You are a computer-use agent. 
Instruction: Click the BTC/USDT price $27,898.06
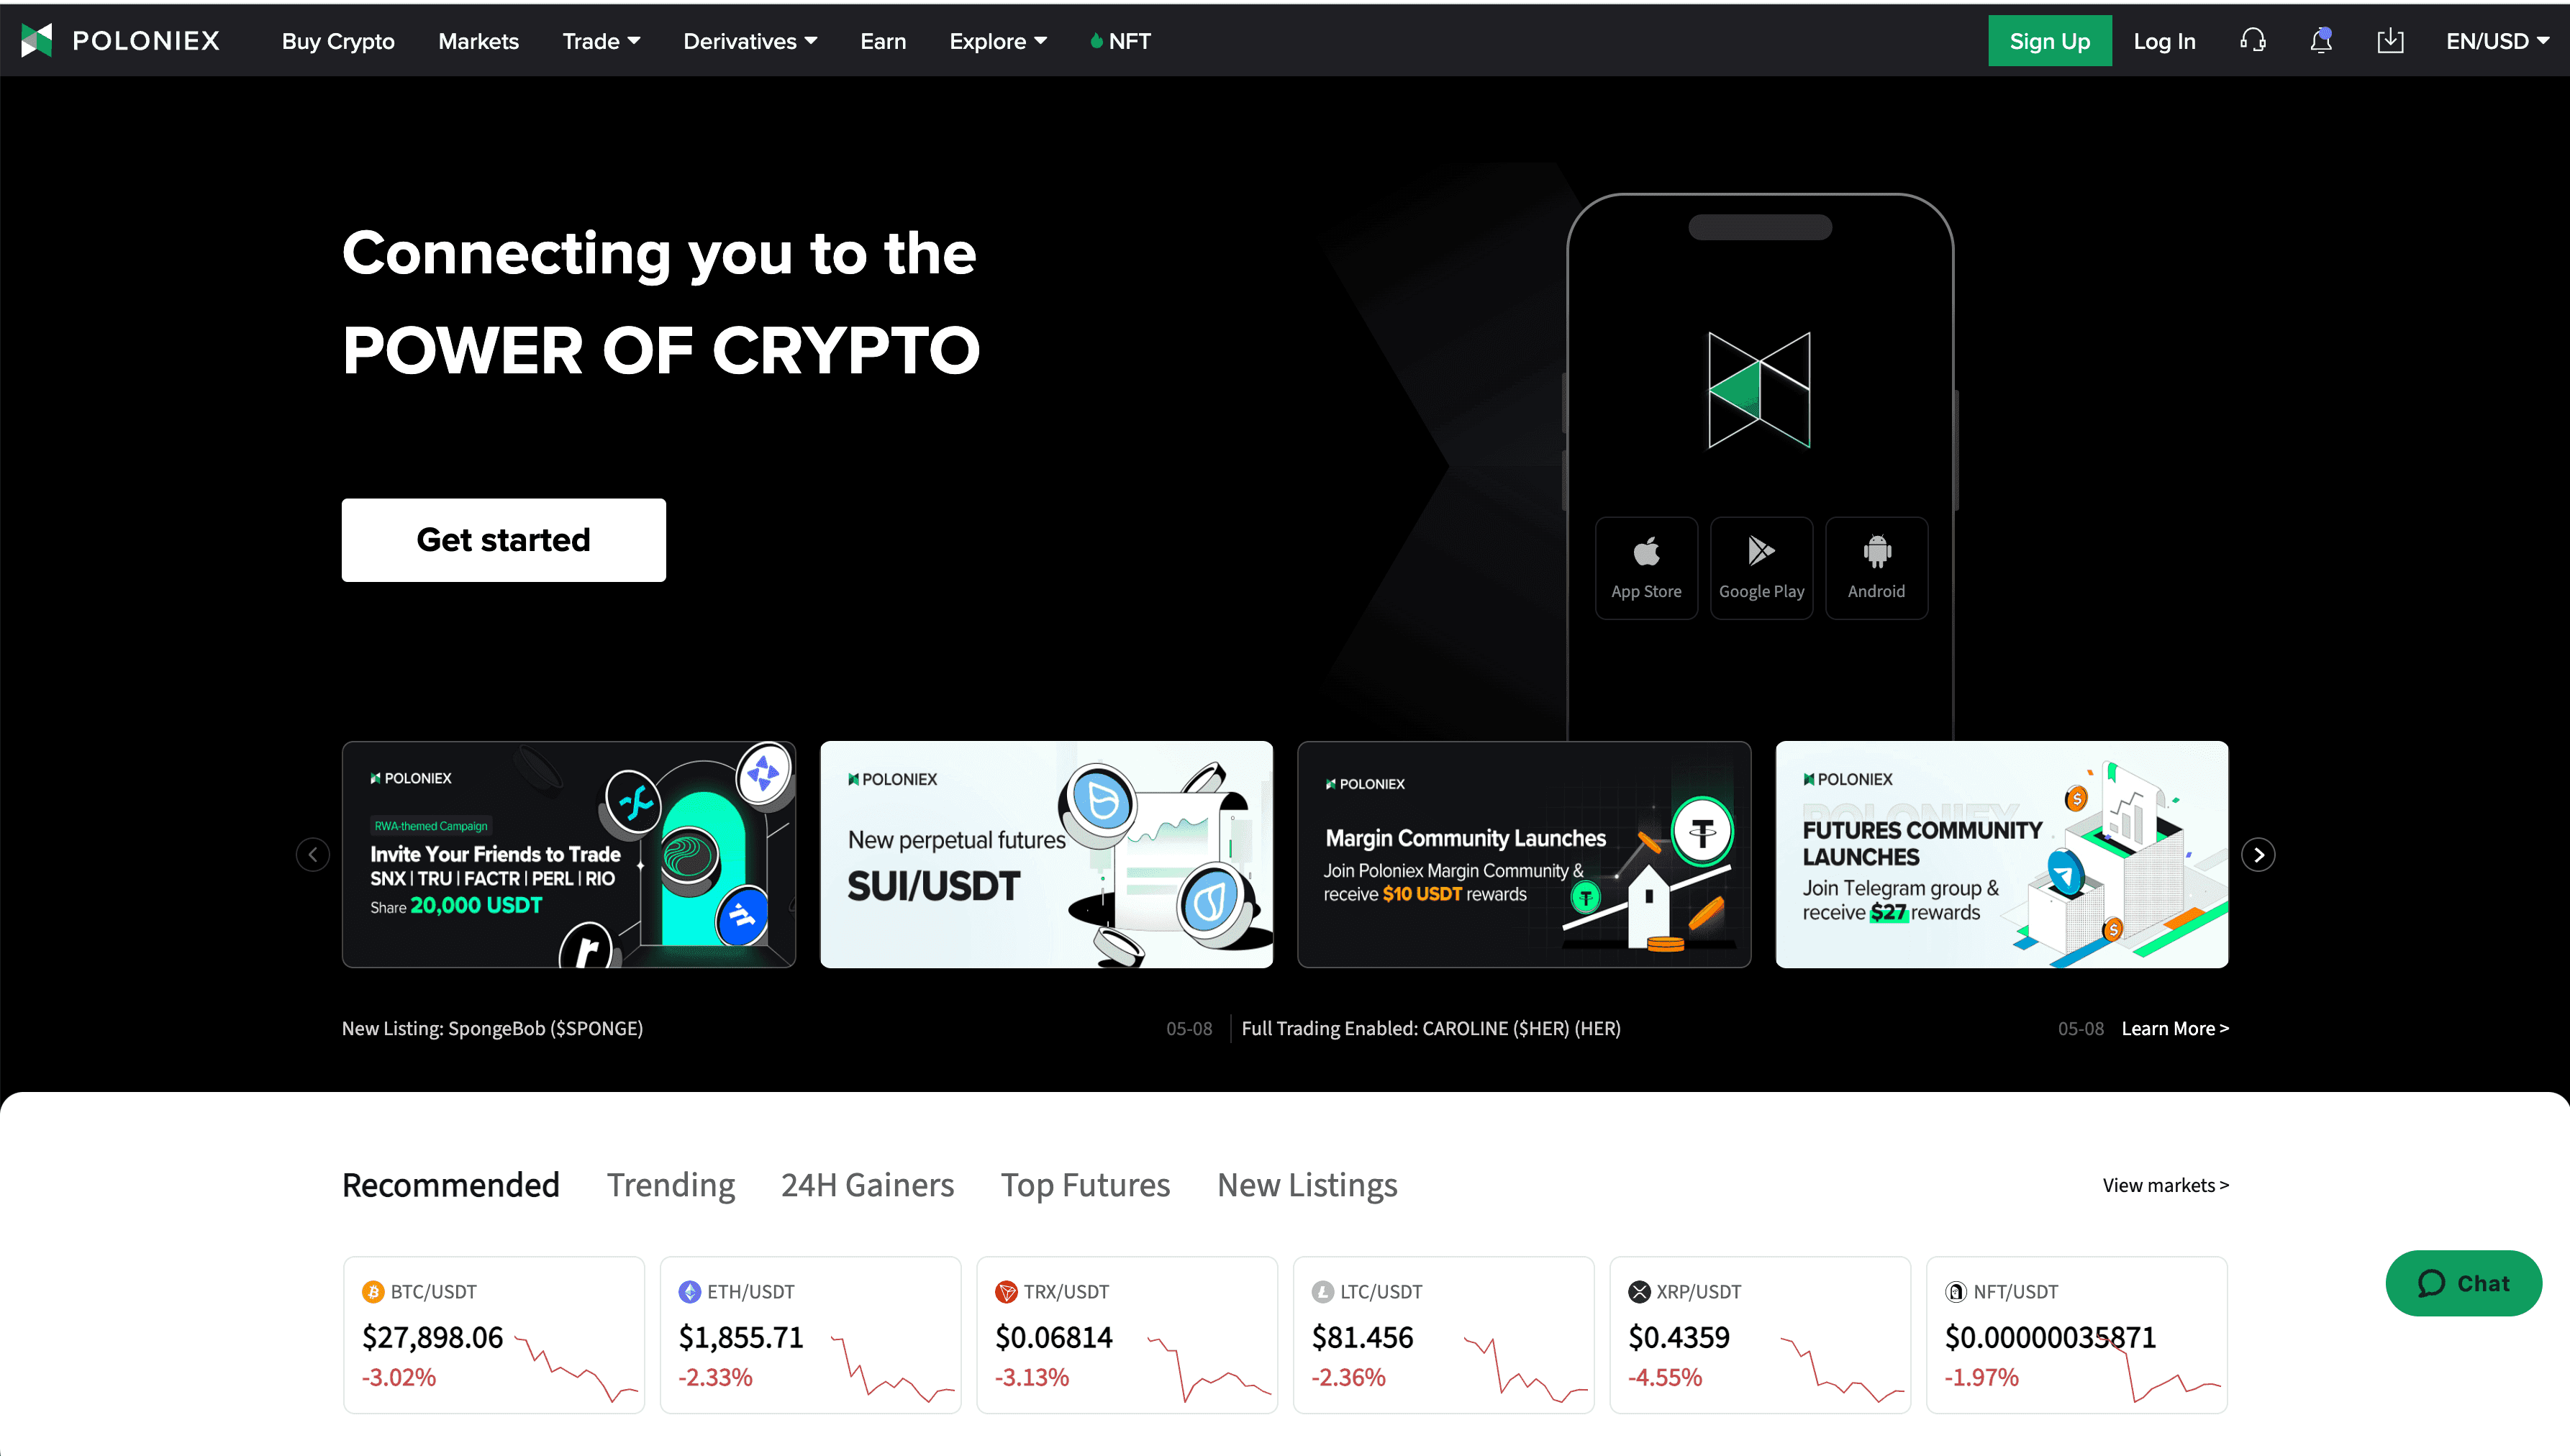(x=432, y=1337)
